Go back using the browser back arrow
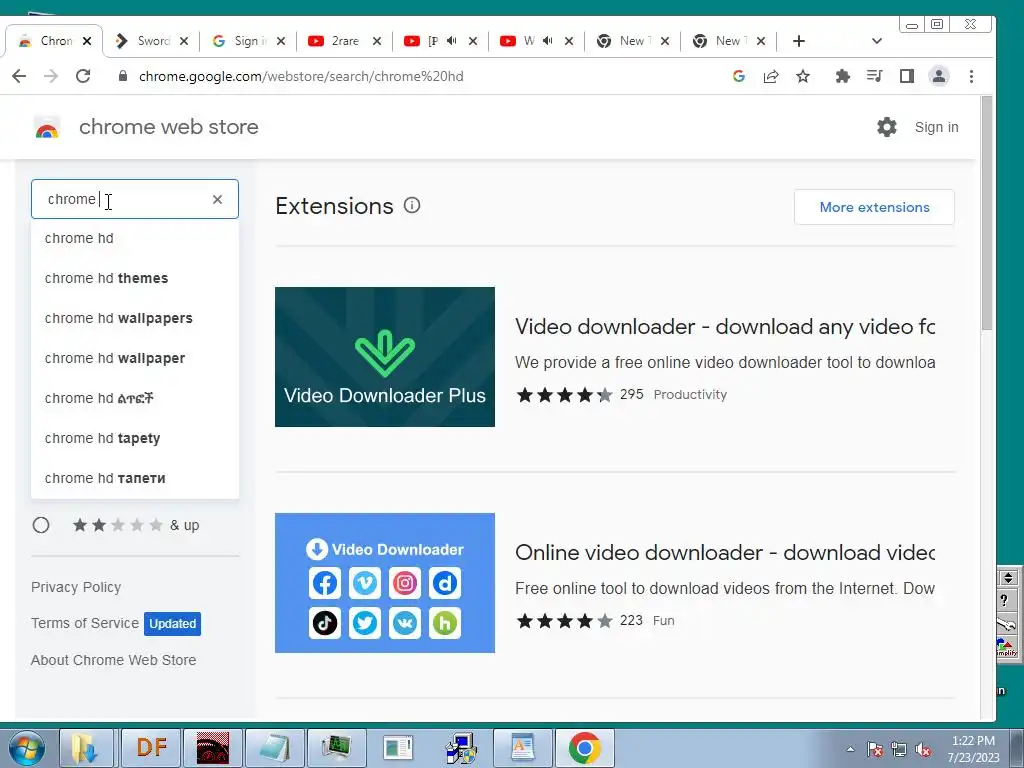 click(19, 76)
